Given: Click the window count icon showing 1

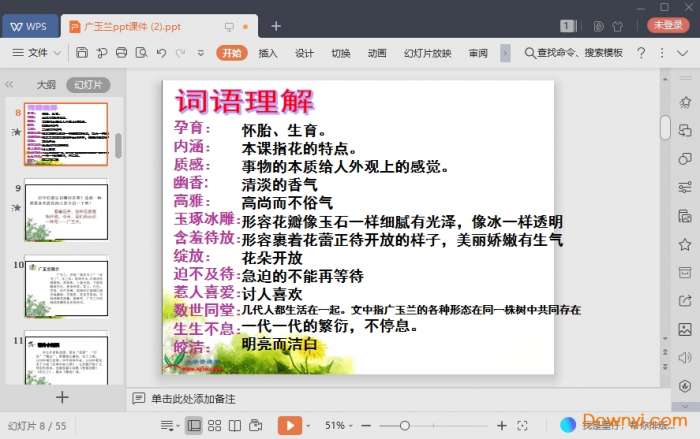Looking at the screenshot, I should 567,26.
